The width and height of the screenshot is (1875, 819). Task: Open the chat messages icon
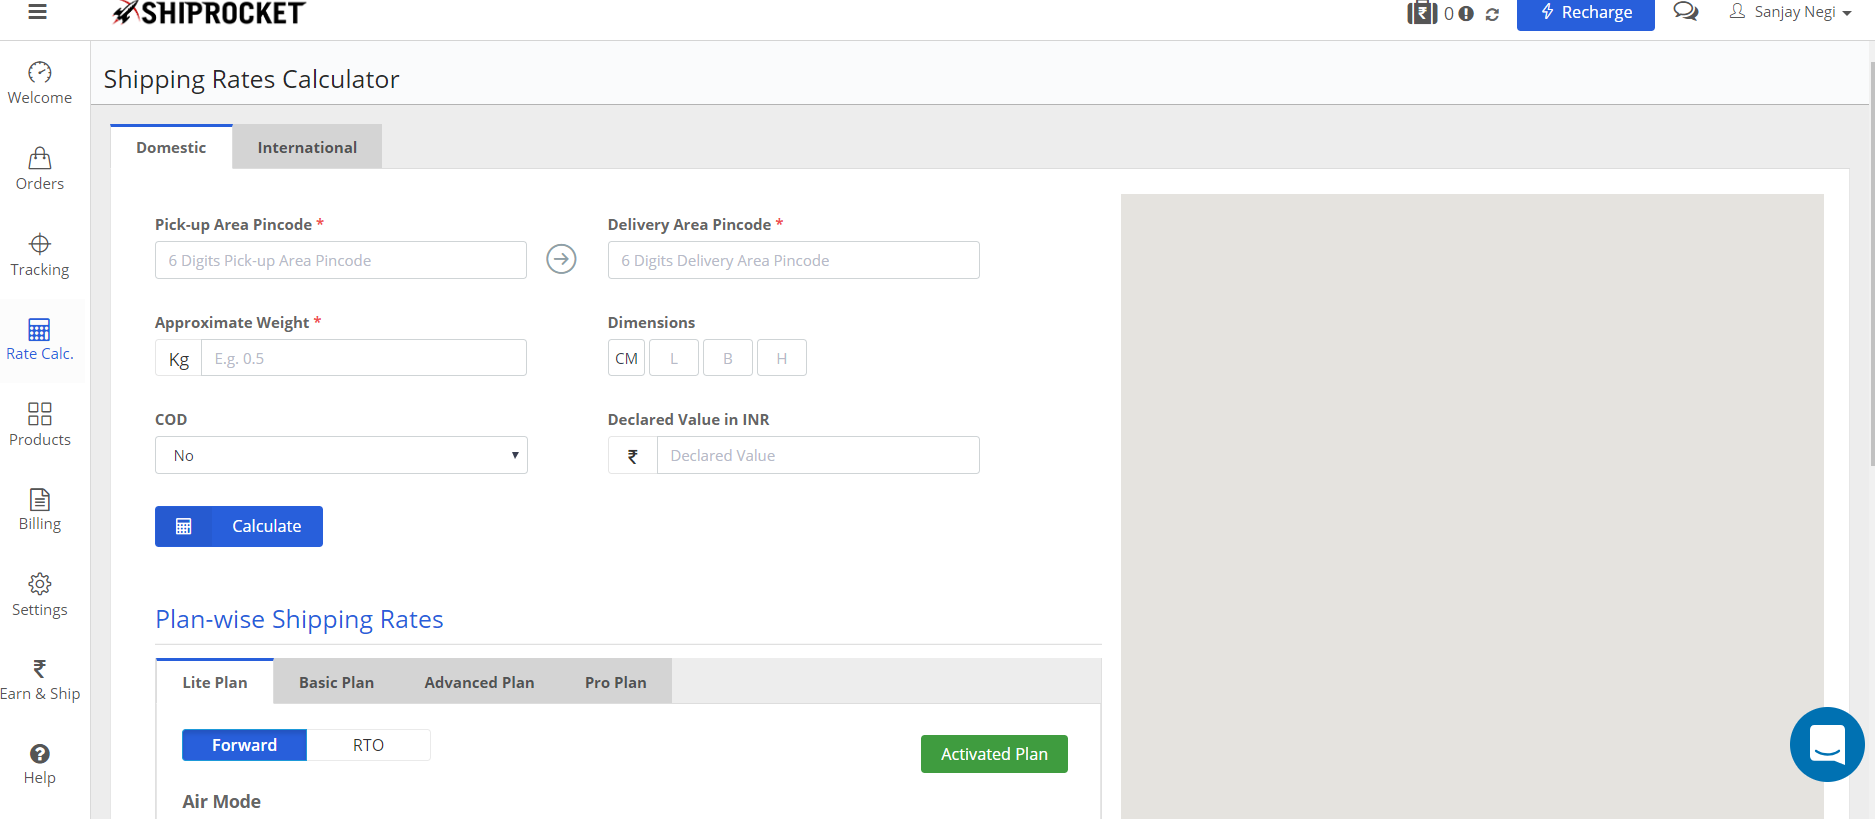point(1685,12)
